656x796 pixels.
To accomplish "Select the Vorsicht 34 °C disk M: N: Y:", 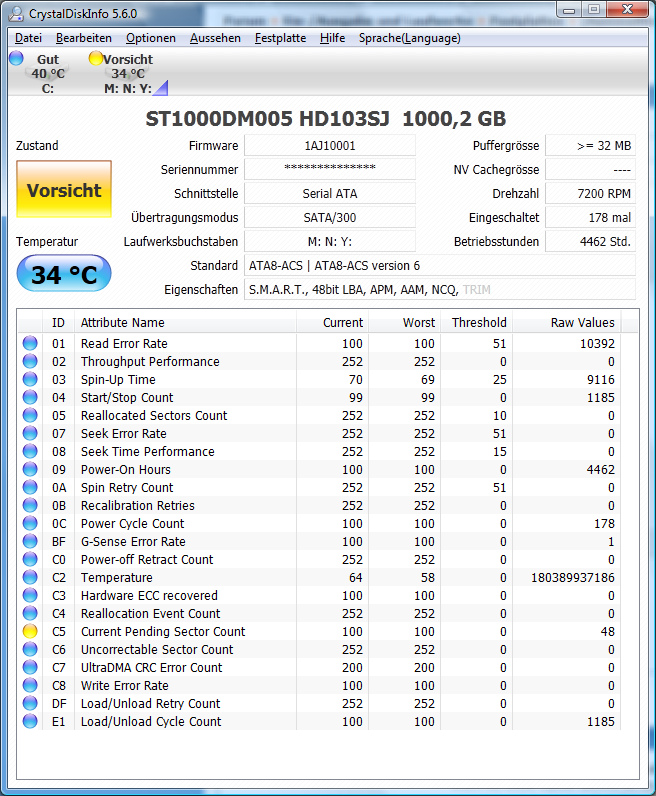I will pos(128,74).
